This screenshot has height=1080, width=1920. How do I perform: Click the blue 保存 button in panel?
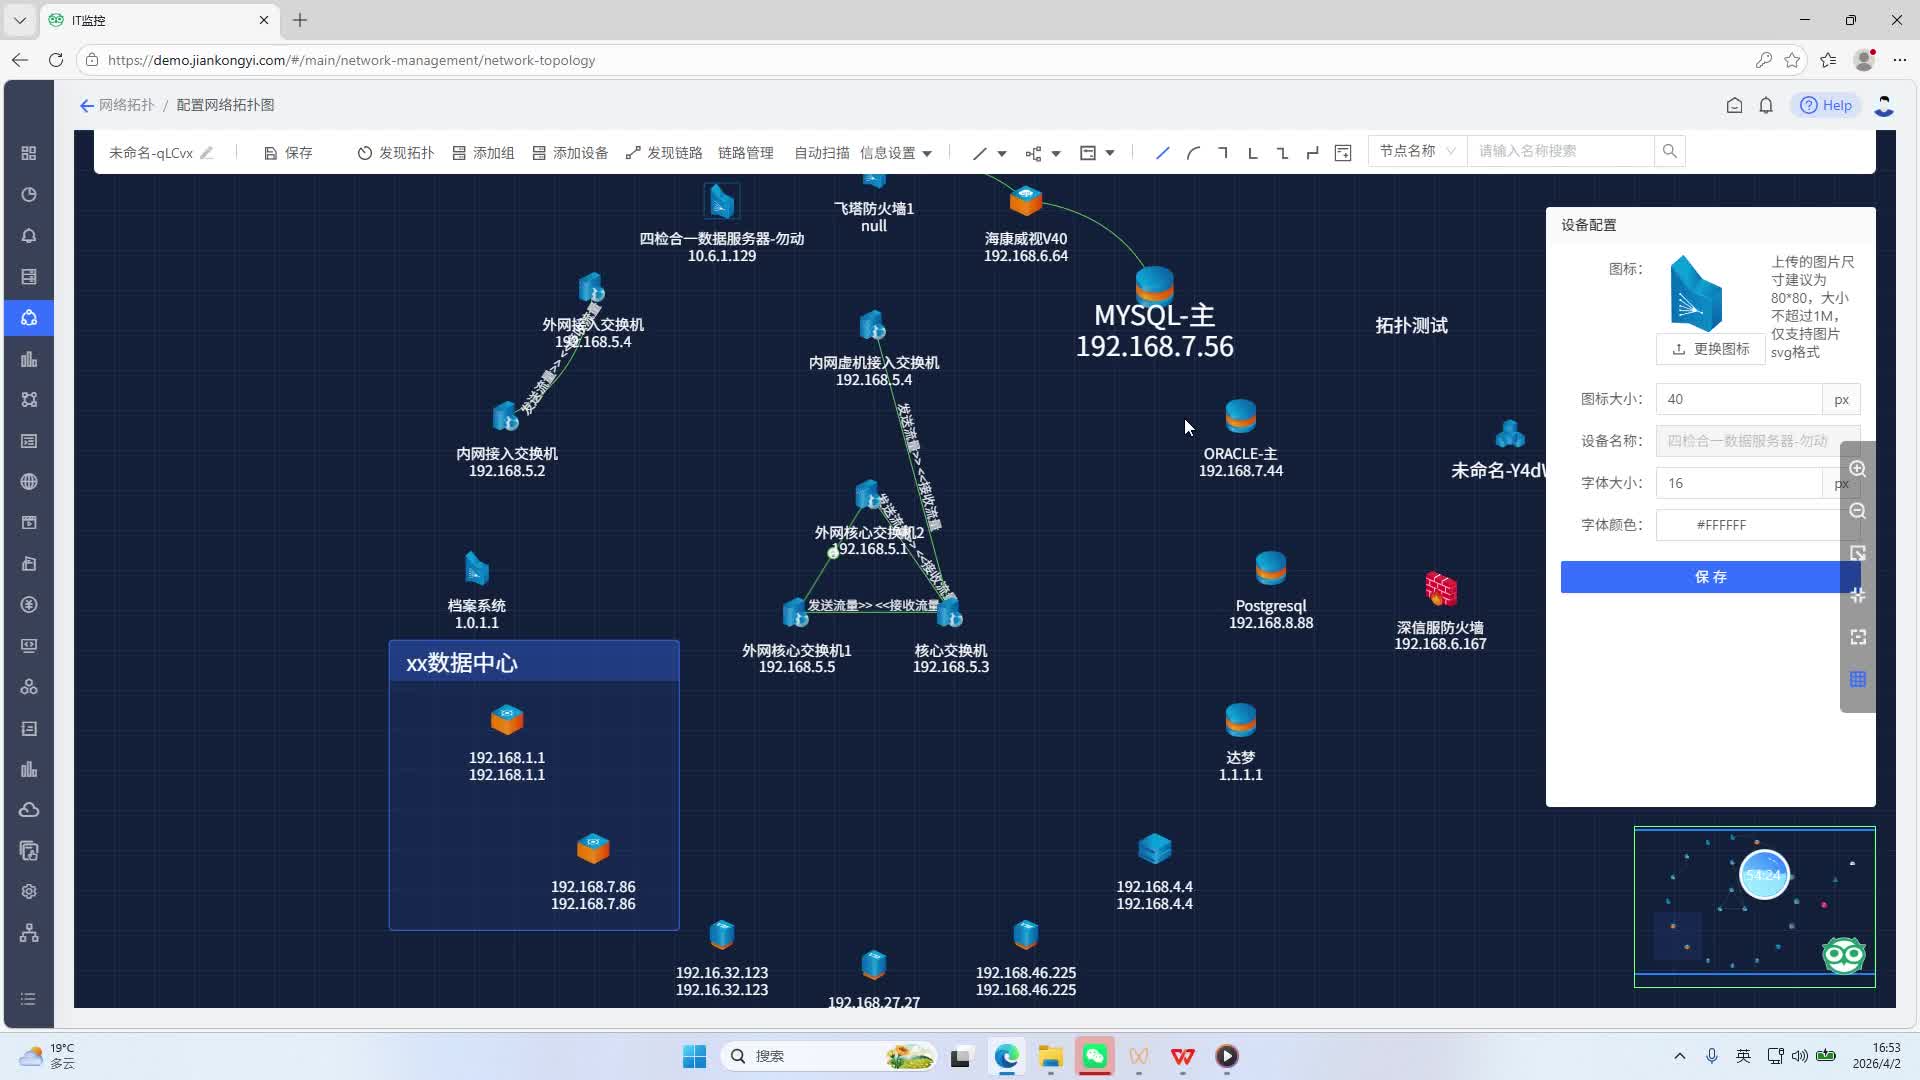coord(1710,577)
